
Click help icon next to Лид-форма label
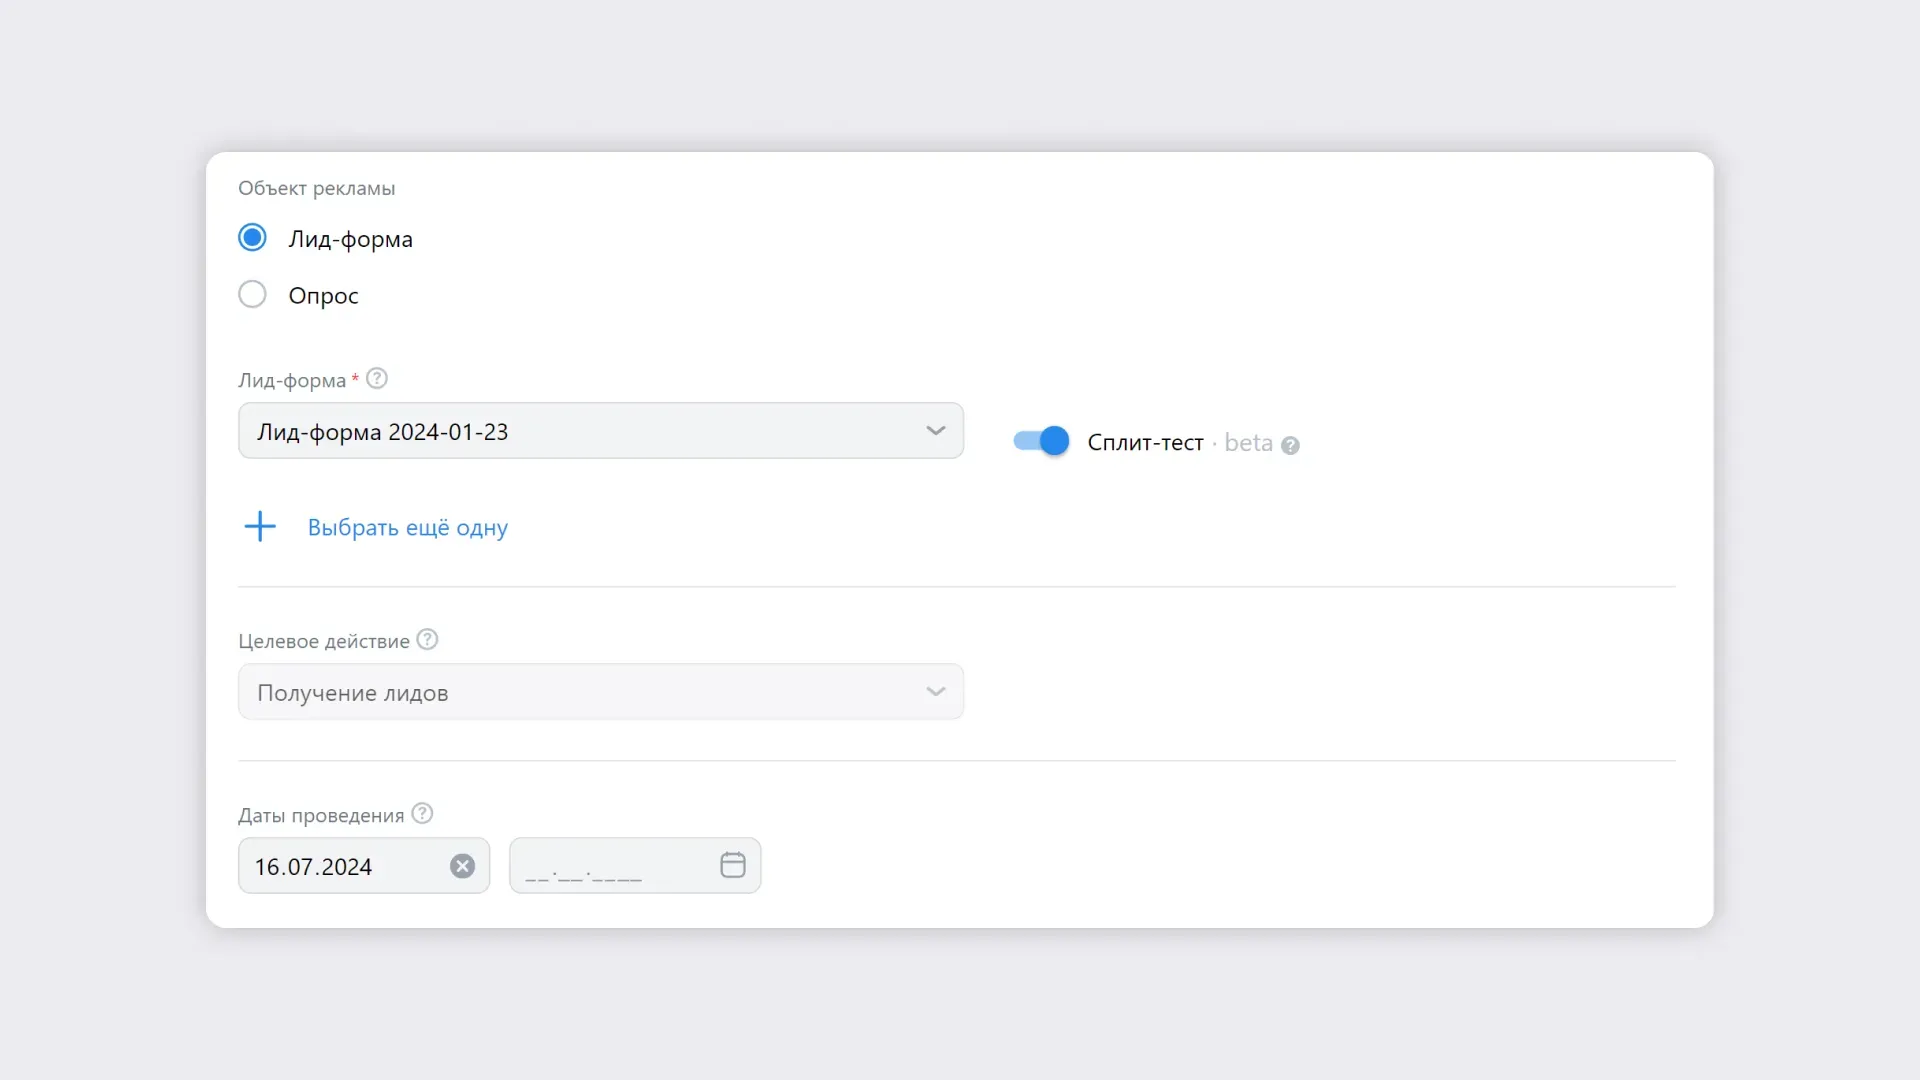[376, 379]
